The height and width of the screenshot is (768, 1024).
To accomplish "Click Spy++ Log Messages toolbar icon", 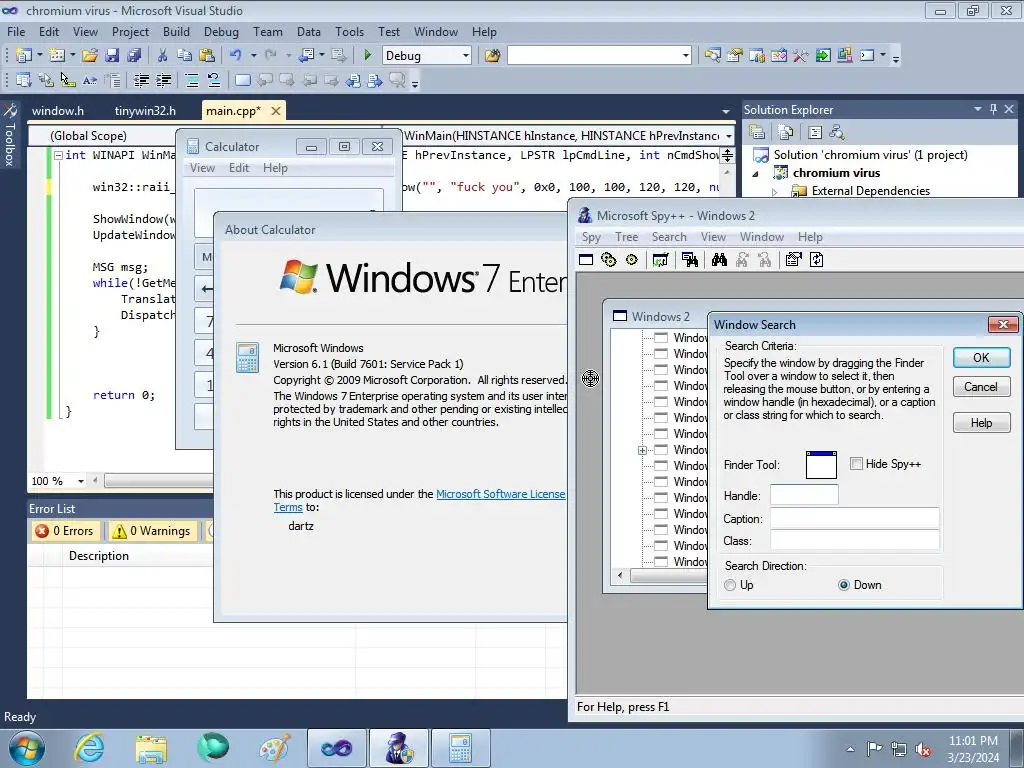I will coord(660,260).
